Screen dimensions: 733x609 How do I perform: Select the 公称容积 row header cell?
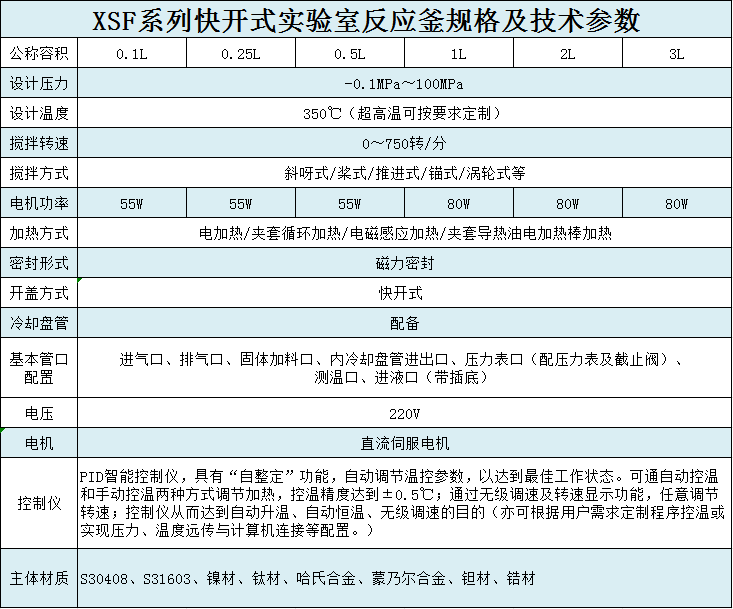(x=39, y=54)
